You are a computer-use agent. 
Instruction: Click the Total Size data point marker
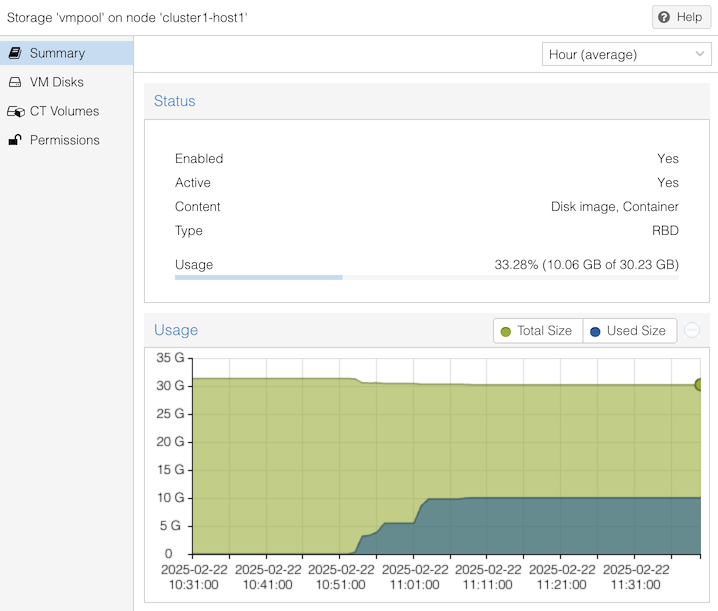(700, 385)
